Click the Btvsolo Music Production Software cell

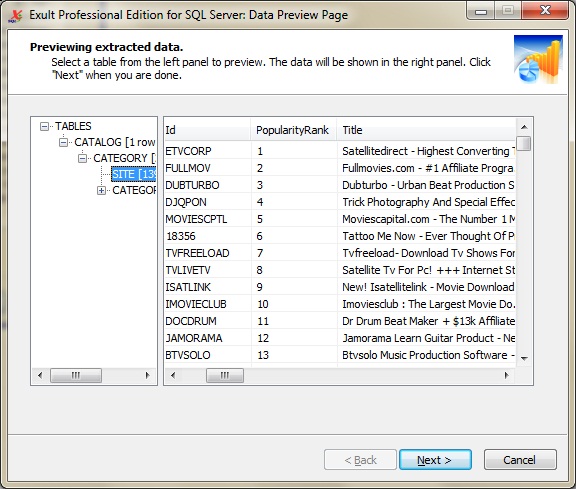pos(426,355)
